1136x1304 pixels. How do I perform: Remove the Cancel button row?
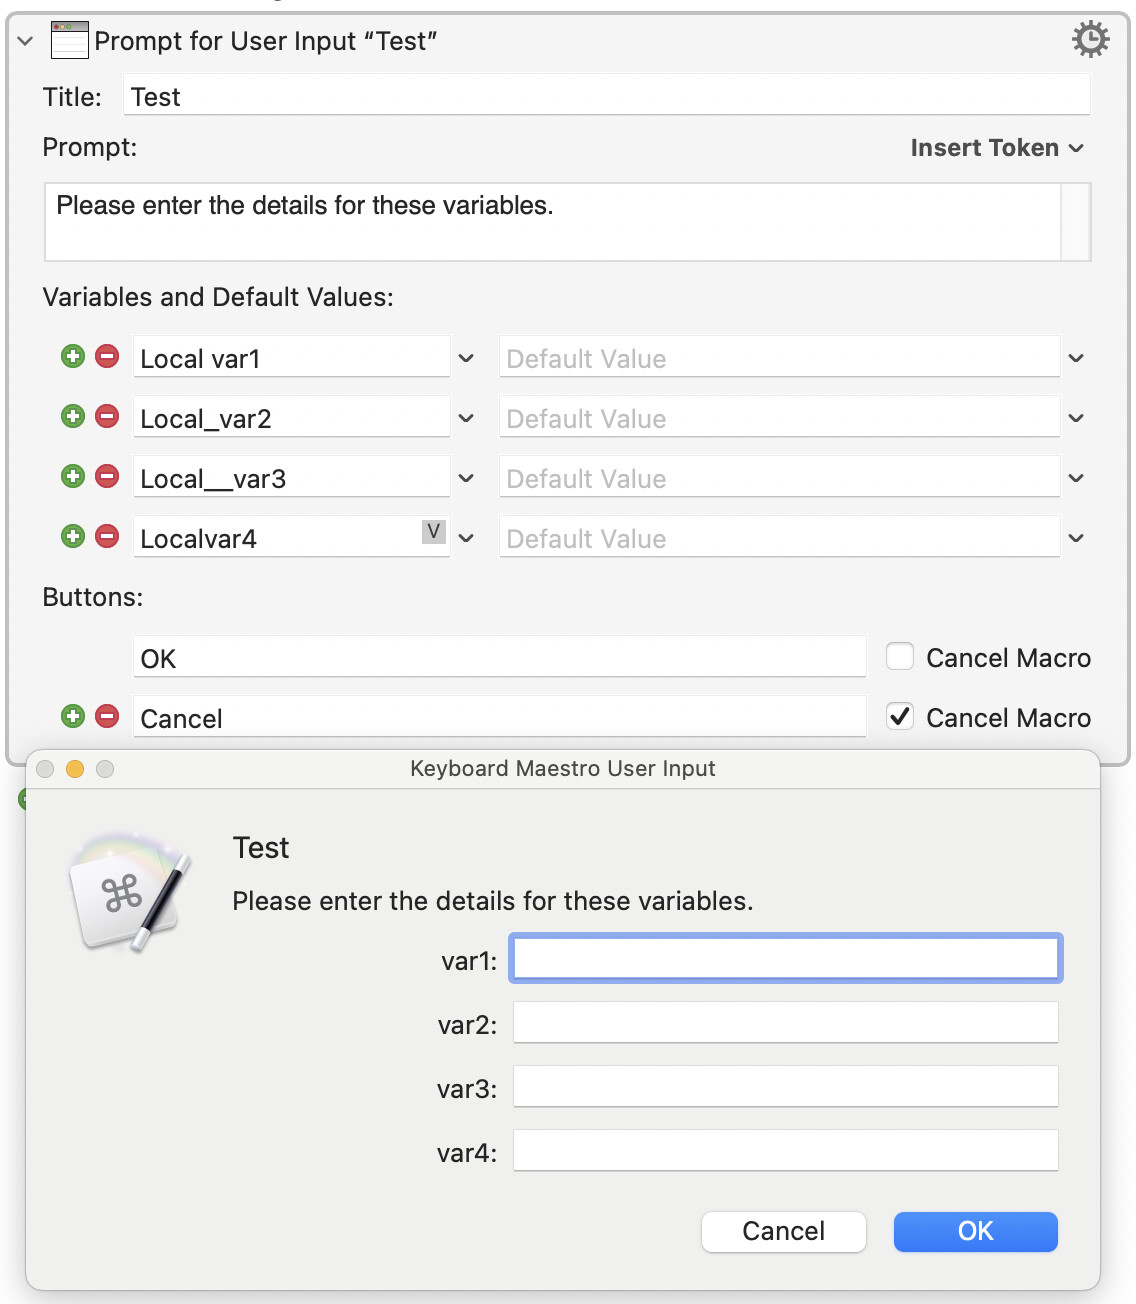(x=107, y=717)
